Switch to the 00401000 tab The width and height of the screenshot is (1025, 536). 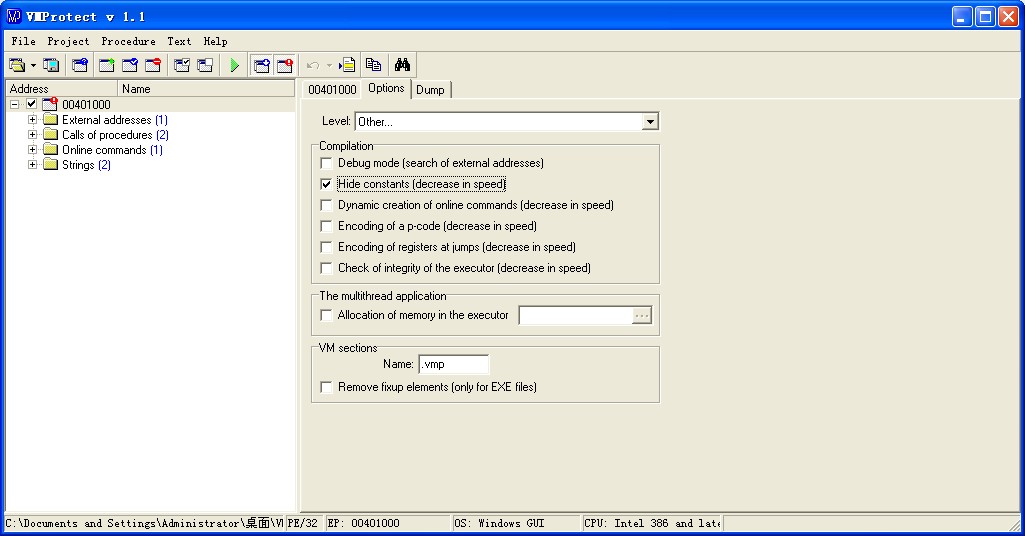click(332, 90)
